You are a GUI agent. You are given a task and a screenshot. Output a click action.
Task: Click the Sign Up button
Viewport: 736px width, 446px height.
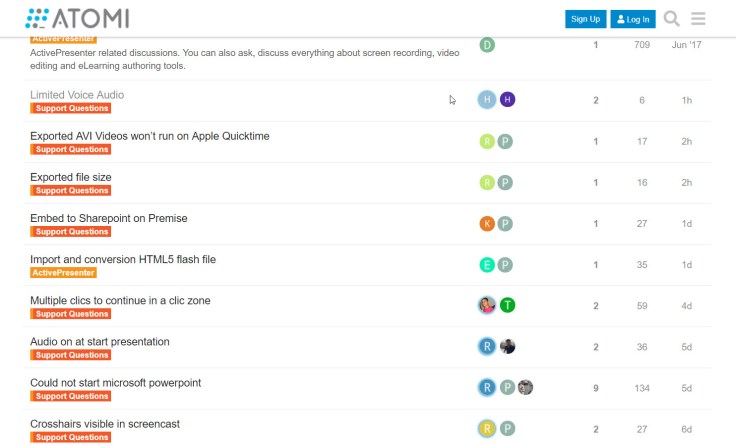tap(584, 19)
